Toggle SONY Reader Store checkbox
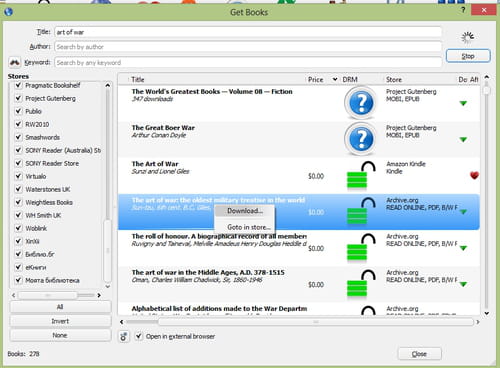Image resolution: width=500 pixels, height=368 pixels. coord(18,163)
